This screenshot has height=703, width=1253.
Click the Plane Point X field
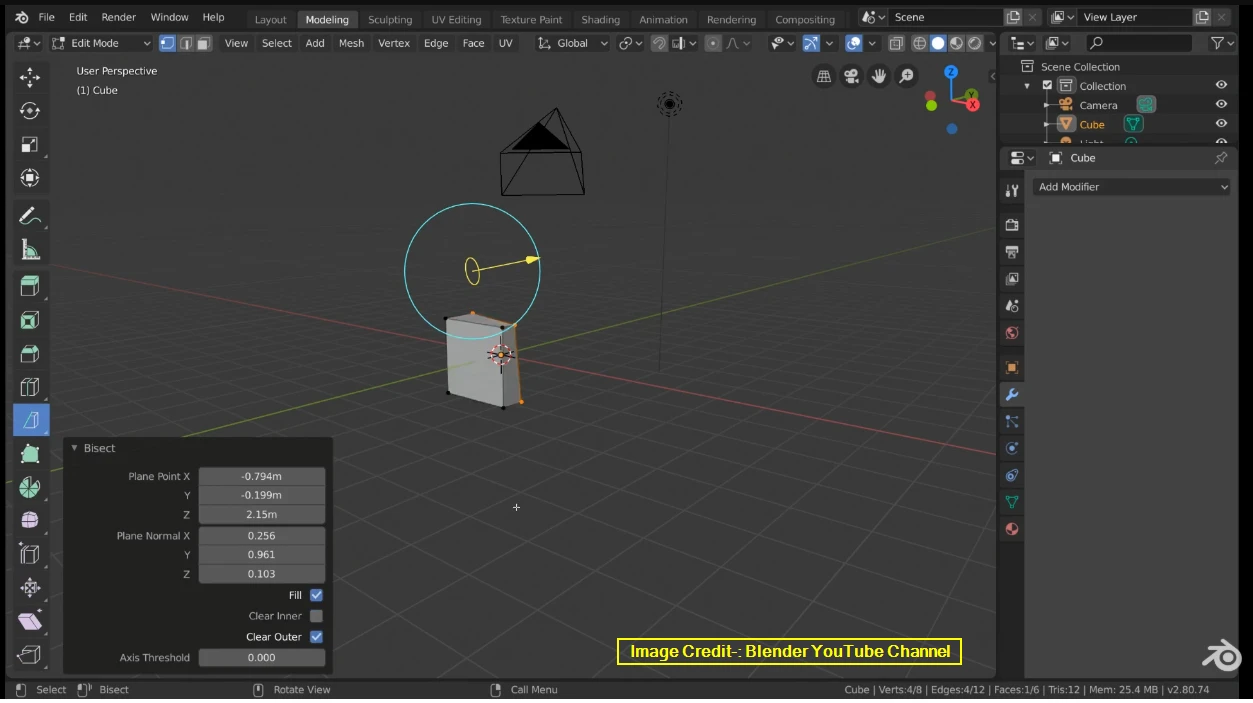(x=262, y=476)
